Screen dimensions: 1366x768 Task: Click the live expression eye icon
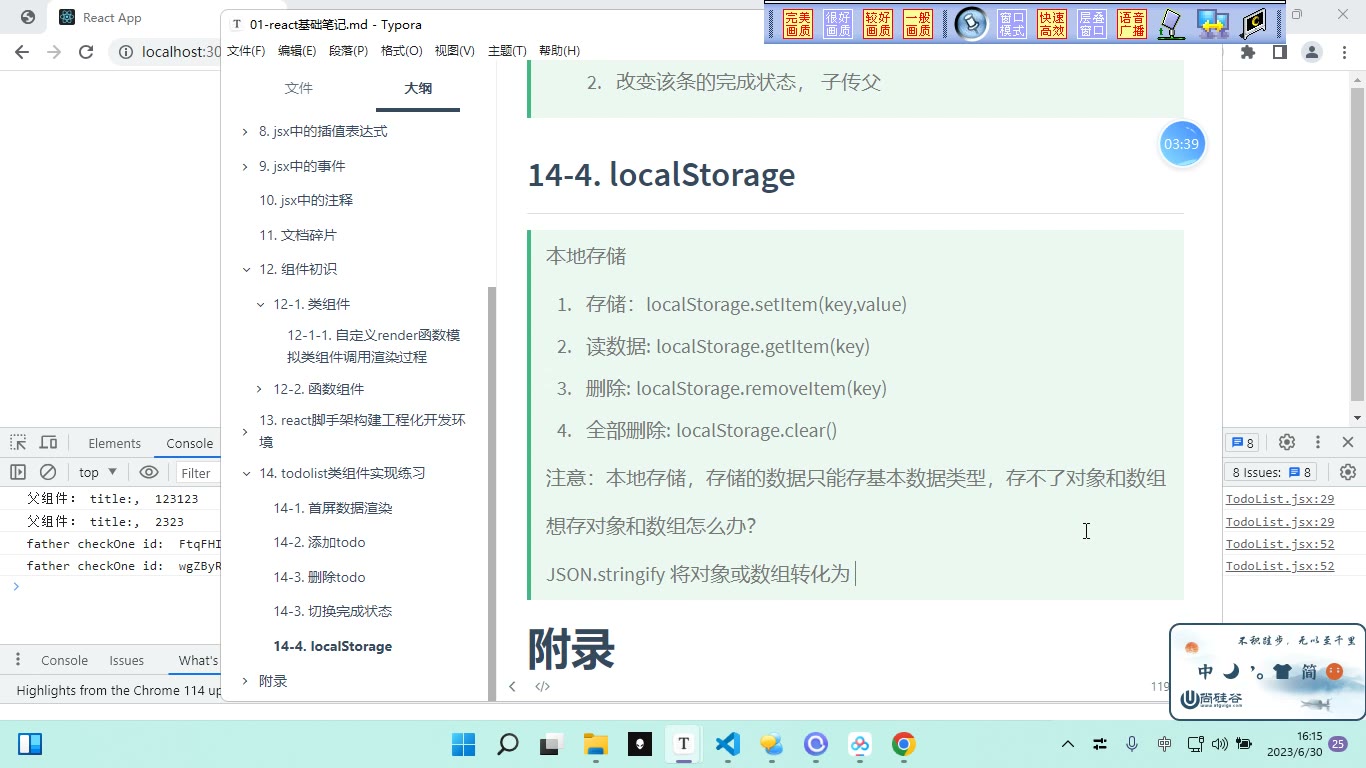[149, 472]
